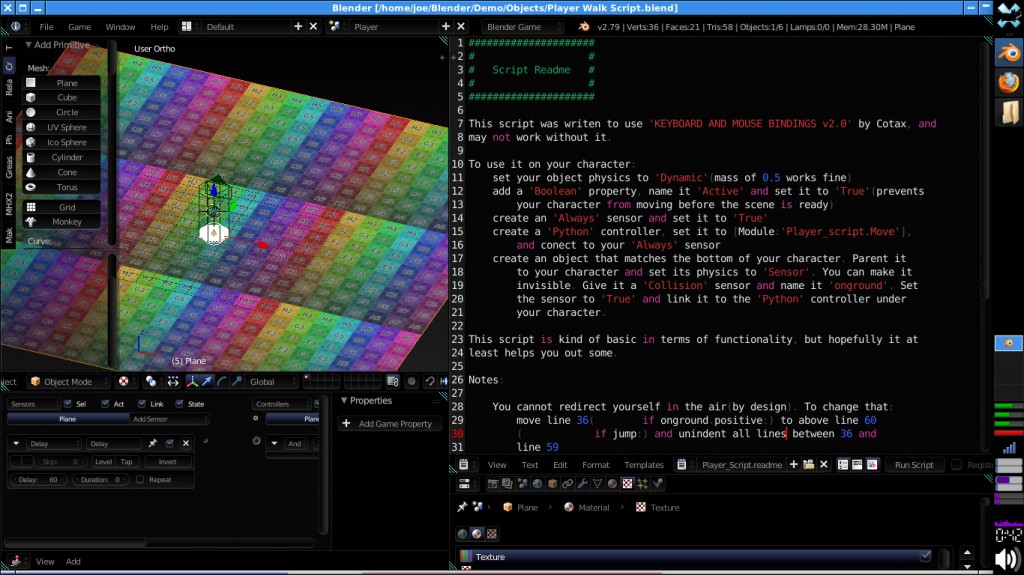This screenshot has height=575, width=1024.
Task: Open the Global orientation dropdown
Action: tap(272, 382)
